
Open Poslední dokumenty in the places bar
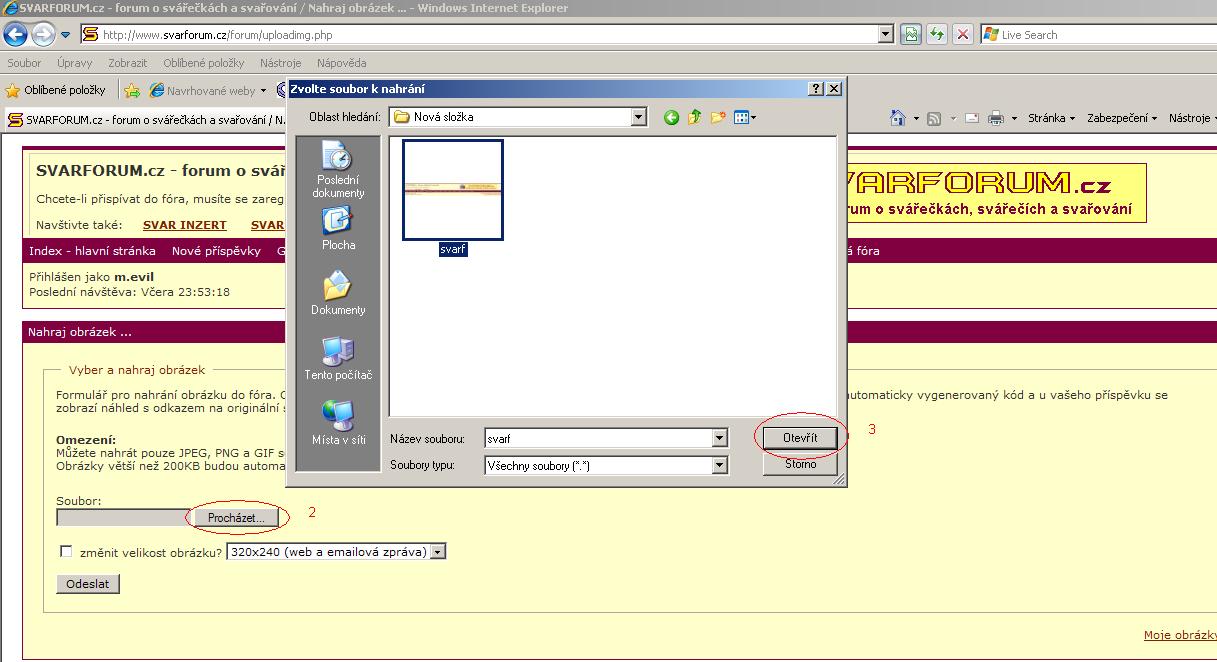[x=338, y=170]
